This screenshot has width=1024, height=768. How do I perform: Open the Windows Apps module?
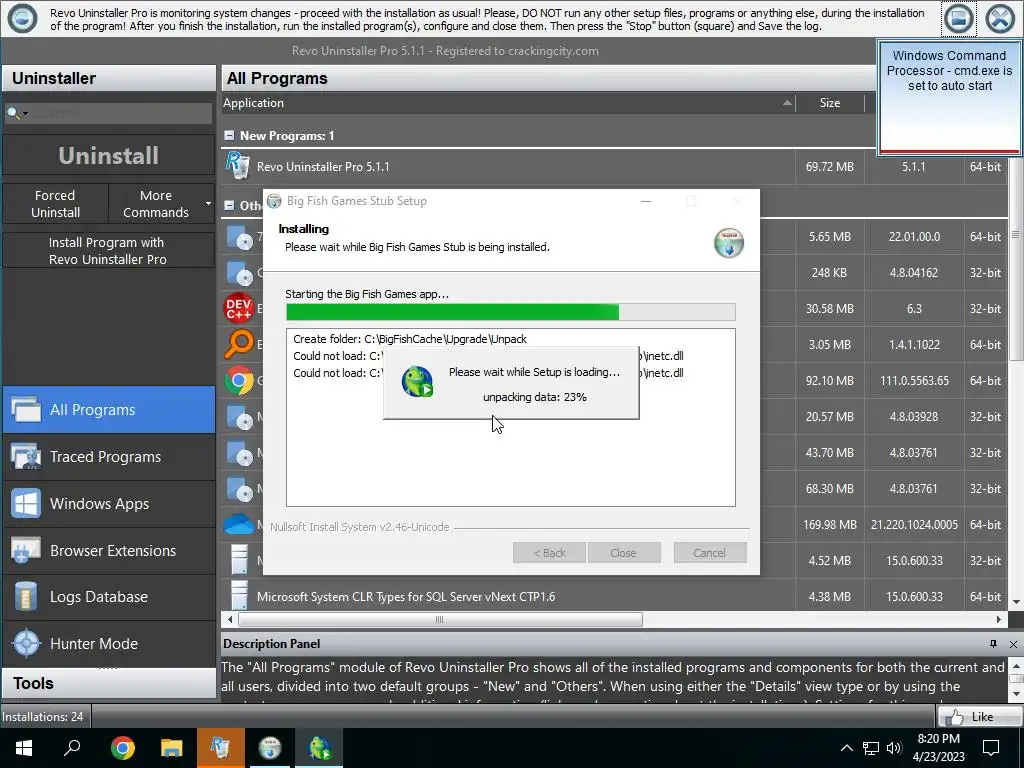pyautogui.click(x=108, y=504)
